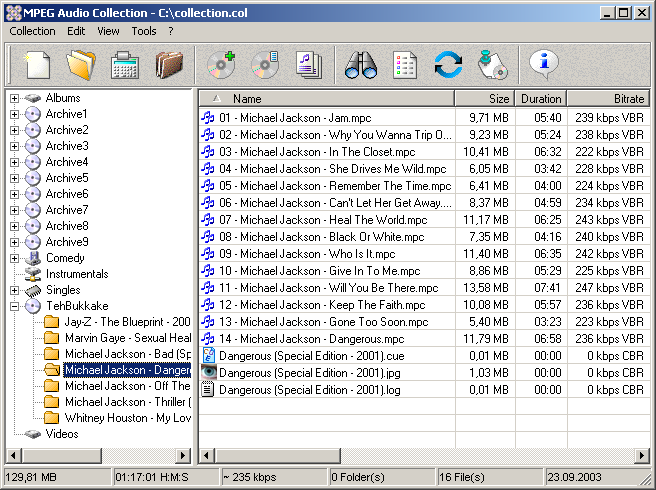Click the blue refresh arrows icon

(x=448, y=65)
